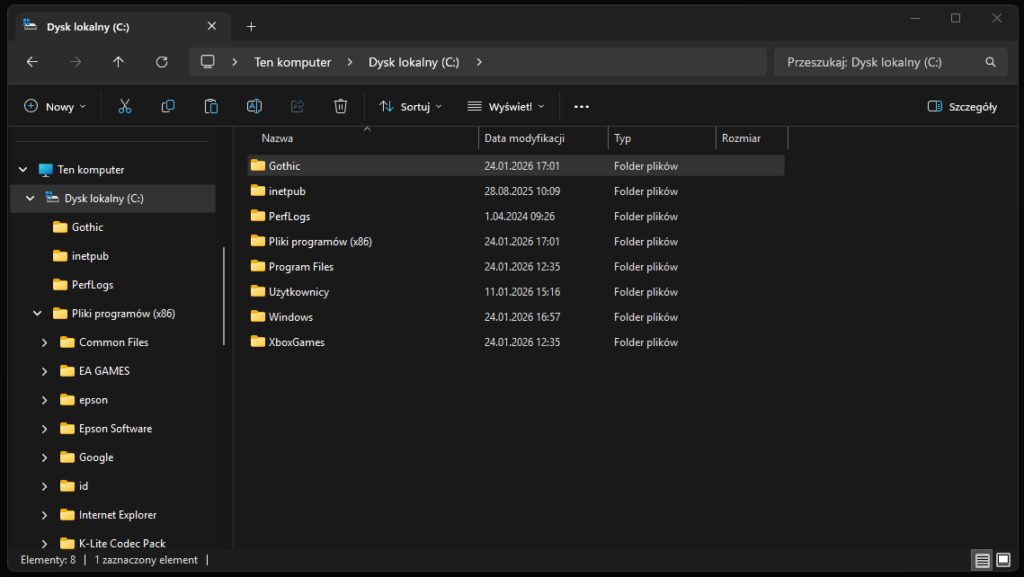Viewport: 1024px width, 577px height.
Task: Sort by the Data modyfikacji column header
Action: click(x=525, y=138)
